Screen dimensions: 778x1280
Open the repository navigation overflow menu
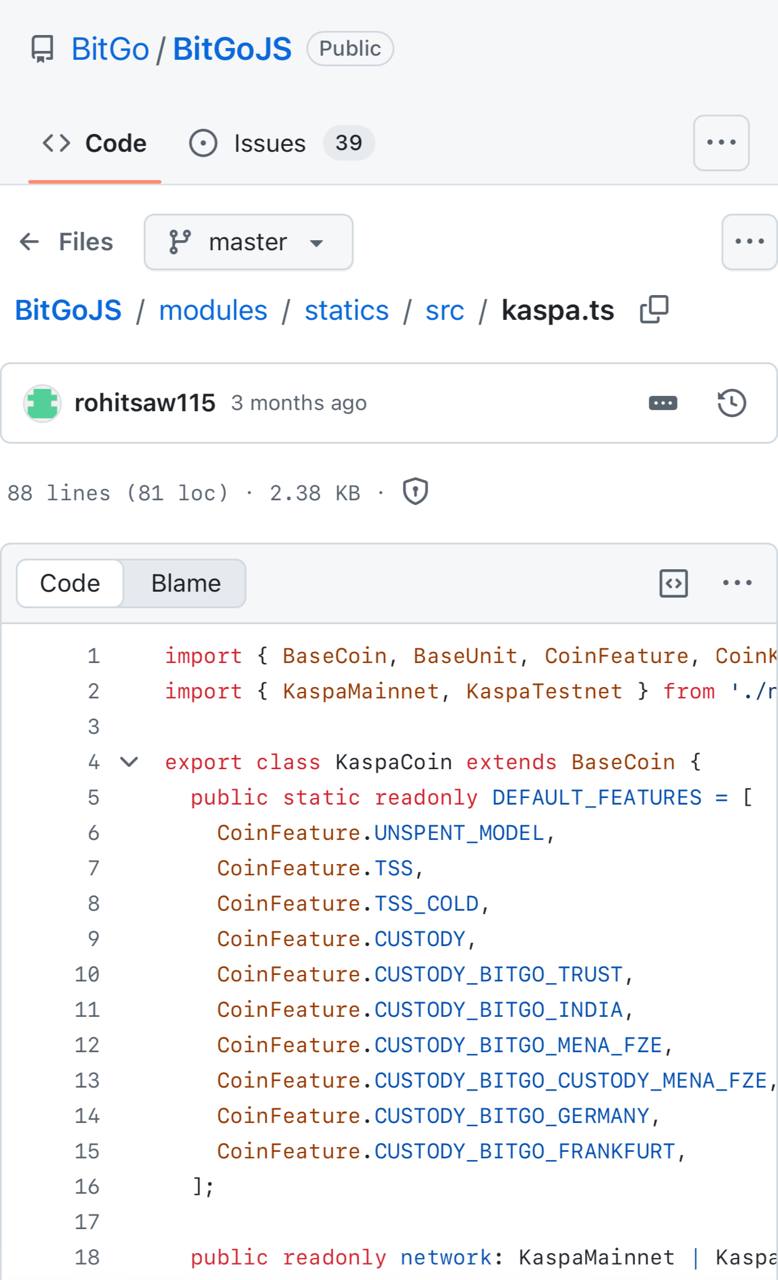[x=721, y=143]
